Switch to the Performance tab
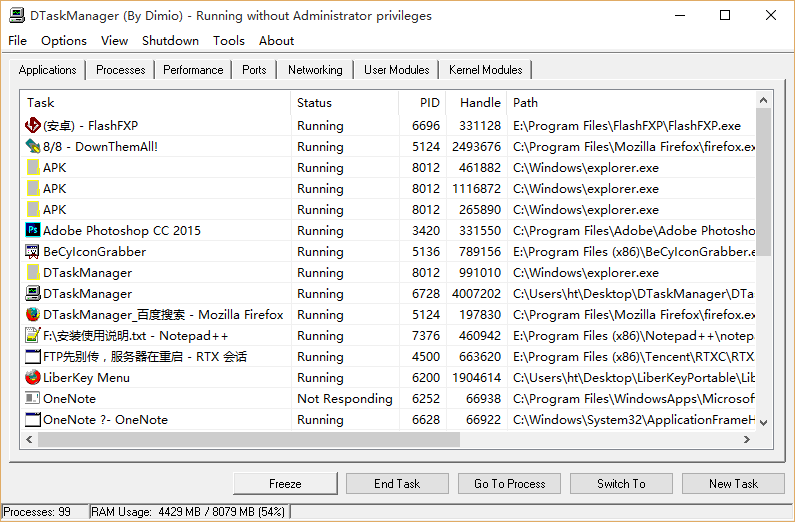795x522 pixels. pyautogui.click(x=193, y=70)
